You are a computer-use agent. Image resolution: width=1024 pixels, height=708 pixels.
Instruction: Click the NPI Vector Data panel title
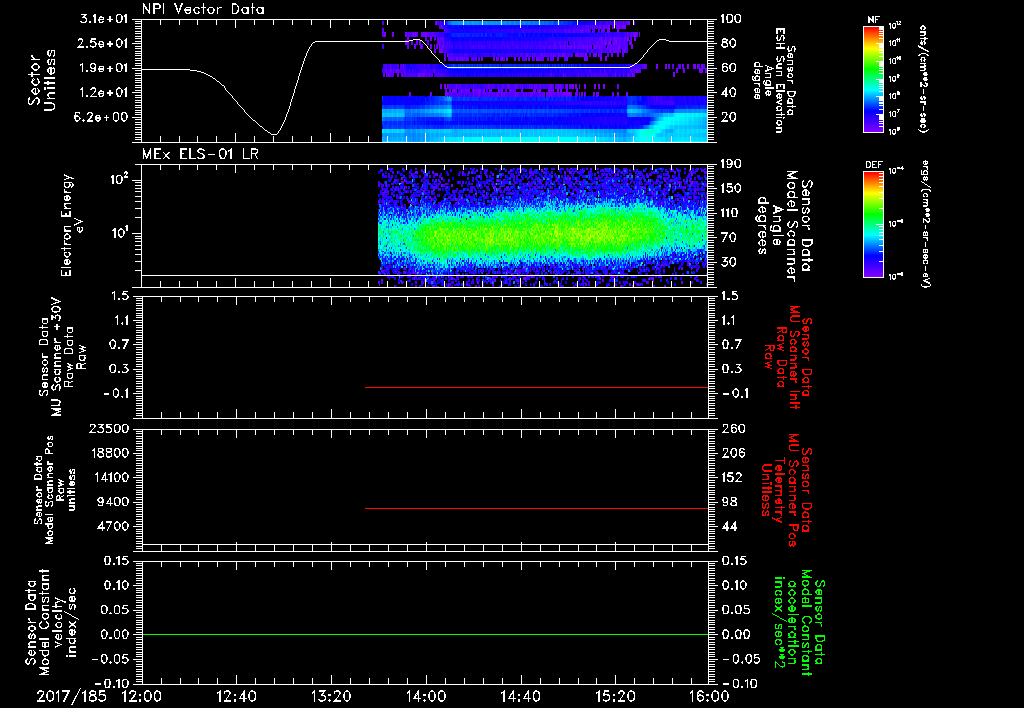(x=203, y=9)
